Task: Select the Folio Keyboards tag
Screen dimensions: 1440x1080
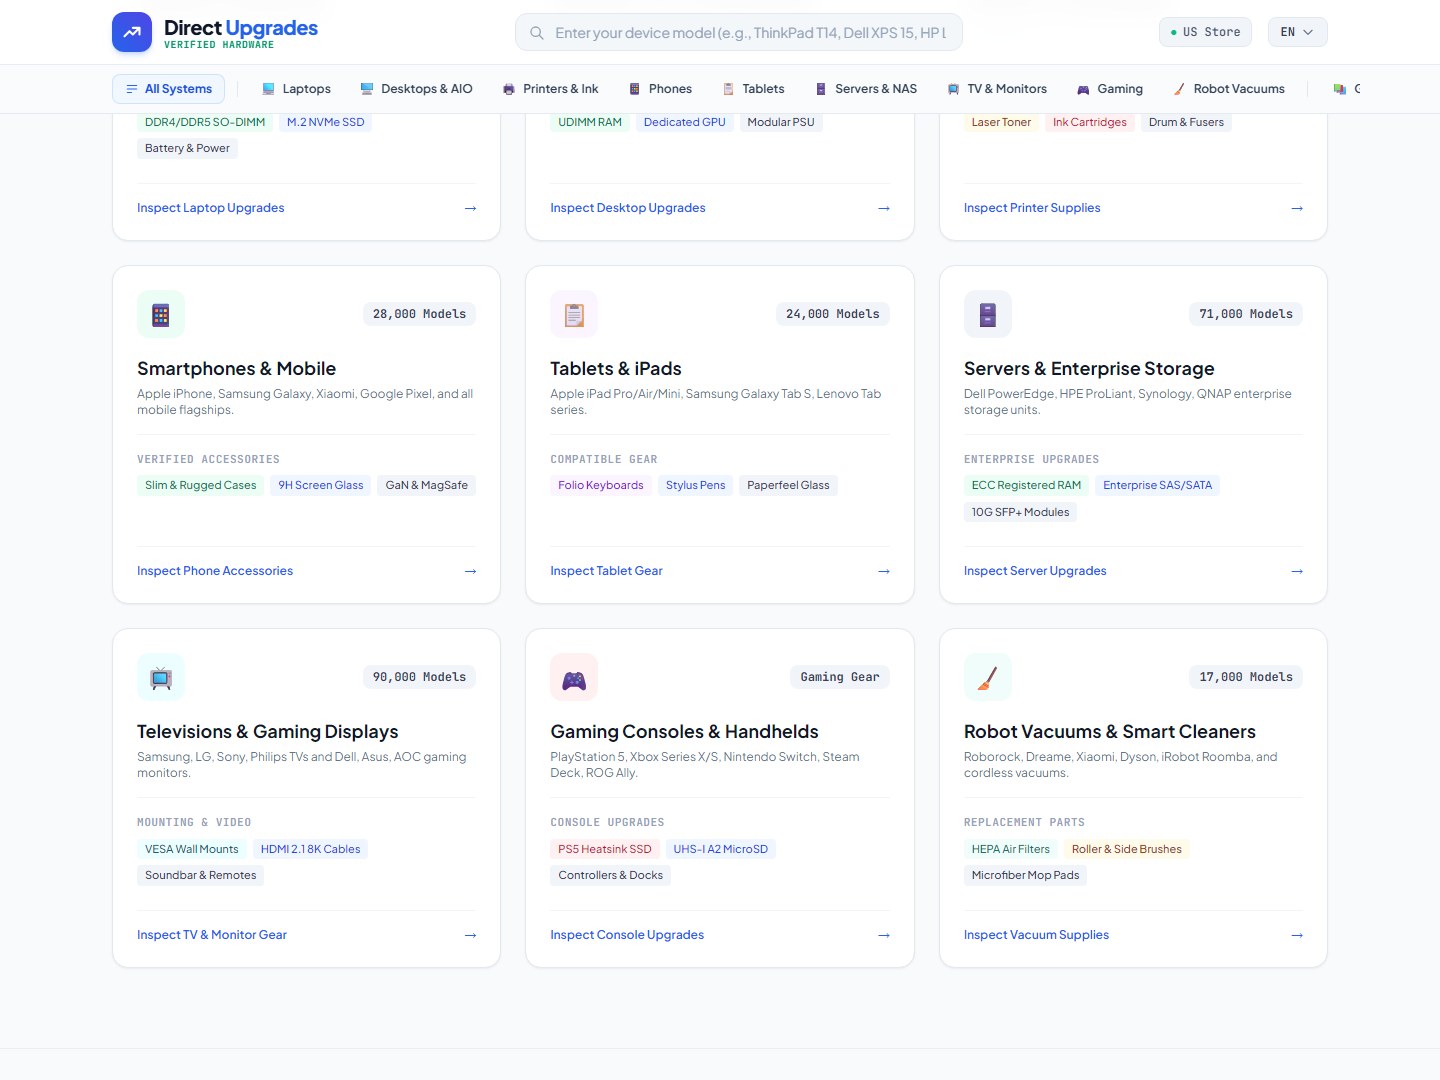Action: [601, 486]
